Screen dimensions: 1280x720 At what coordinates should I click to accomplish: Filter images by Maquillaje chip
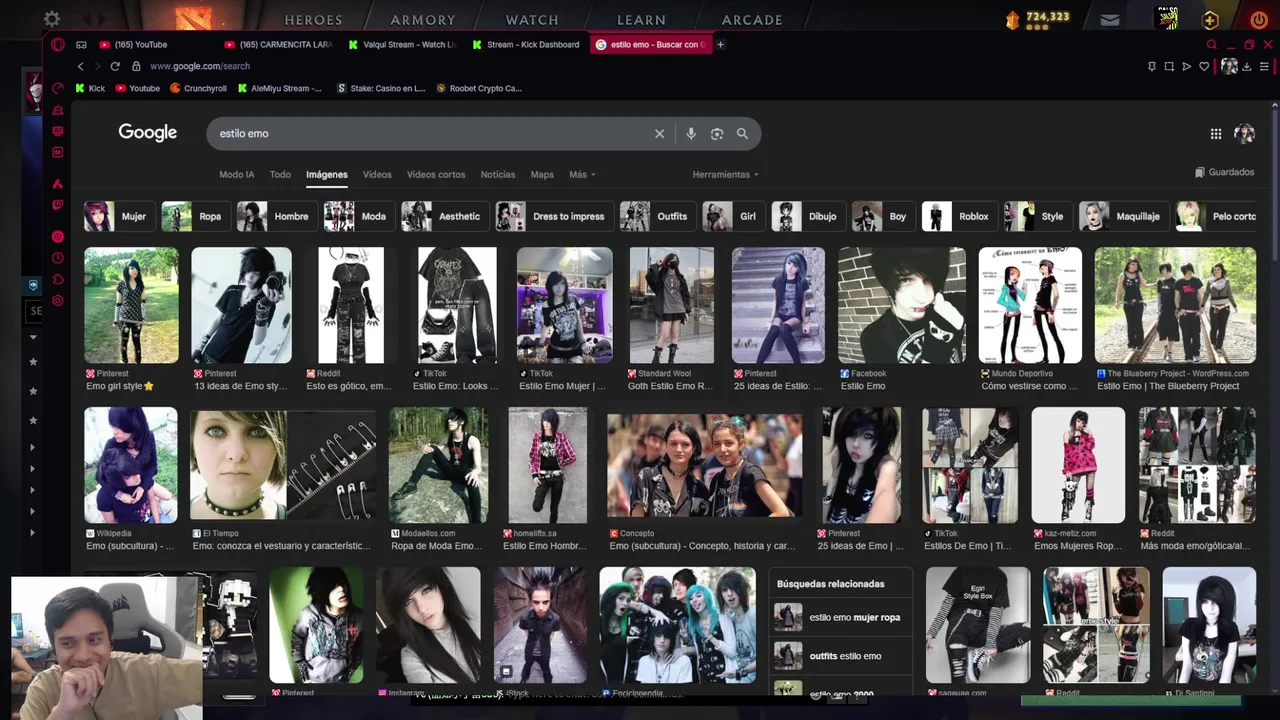[1122, 216]
